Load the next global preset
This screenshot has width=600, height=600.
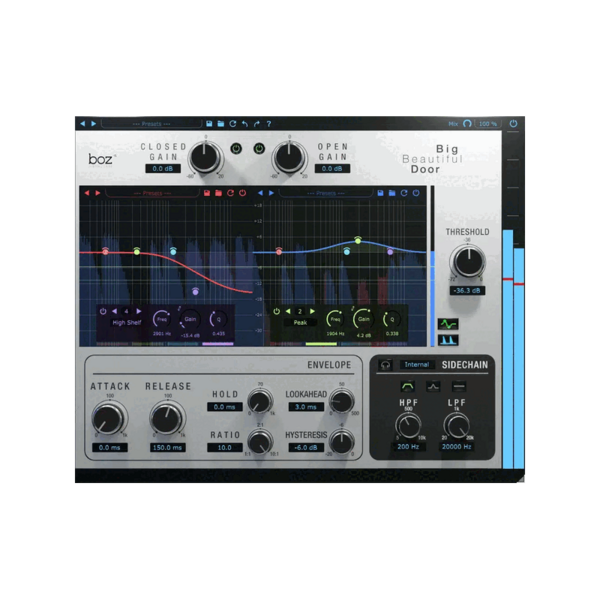(93, 124)
